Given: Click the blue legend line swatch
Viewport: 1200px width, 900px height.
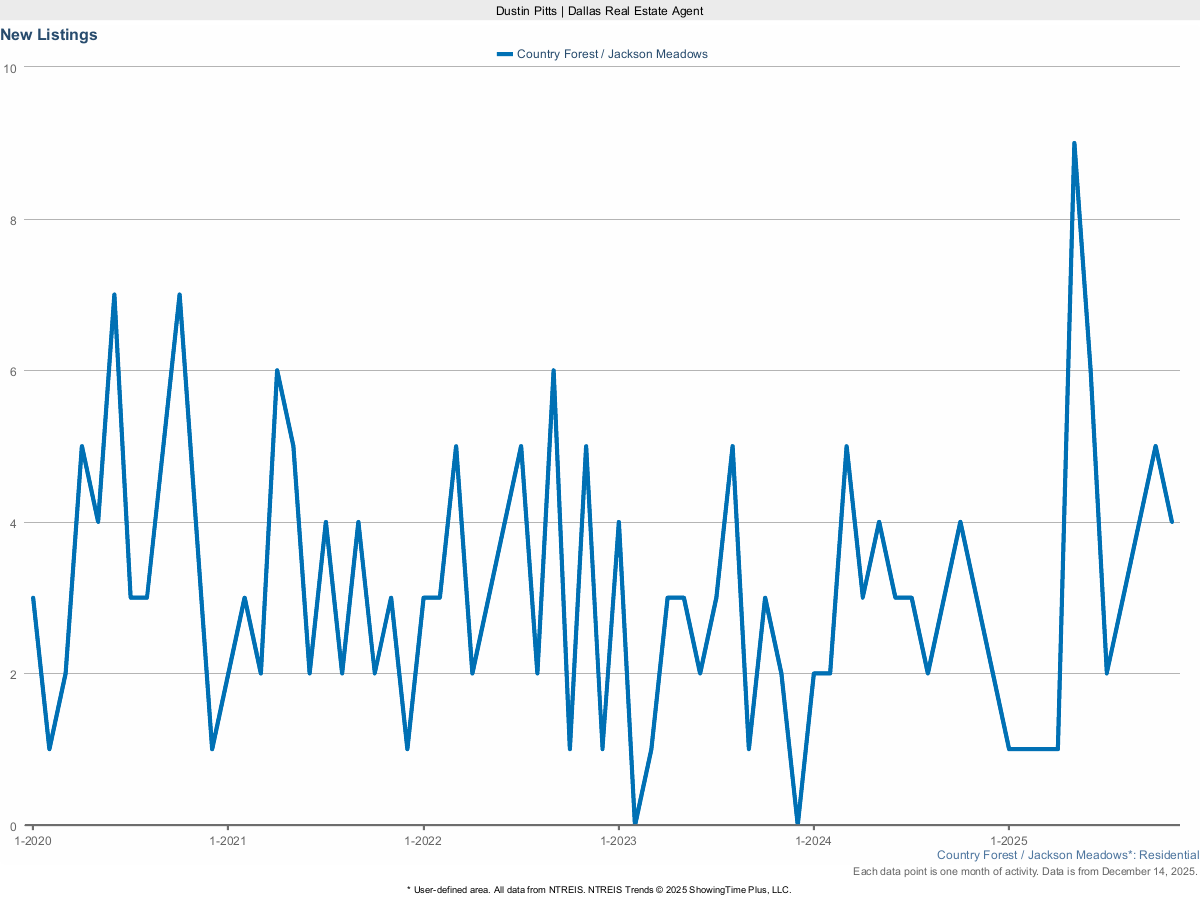Looking at the screenshot, I should [505, 54].
